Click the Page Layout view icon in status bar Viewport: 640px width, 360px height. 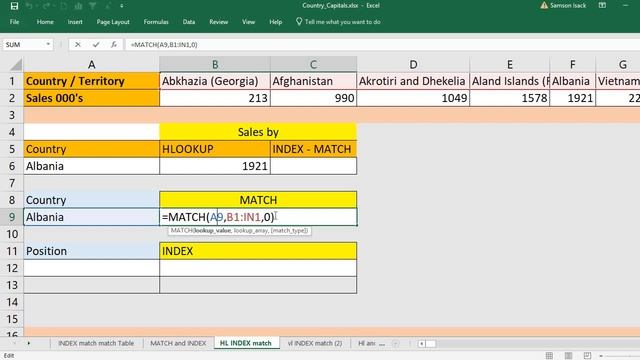point(568,356)
